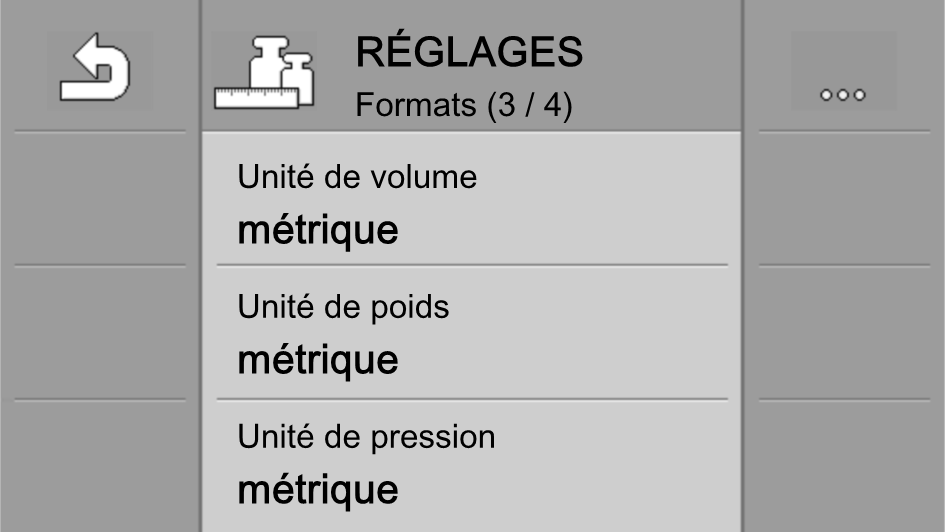Open the Unité de poids setting
The image size is (945, 532).
coord(472,332)
